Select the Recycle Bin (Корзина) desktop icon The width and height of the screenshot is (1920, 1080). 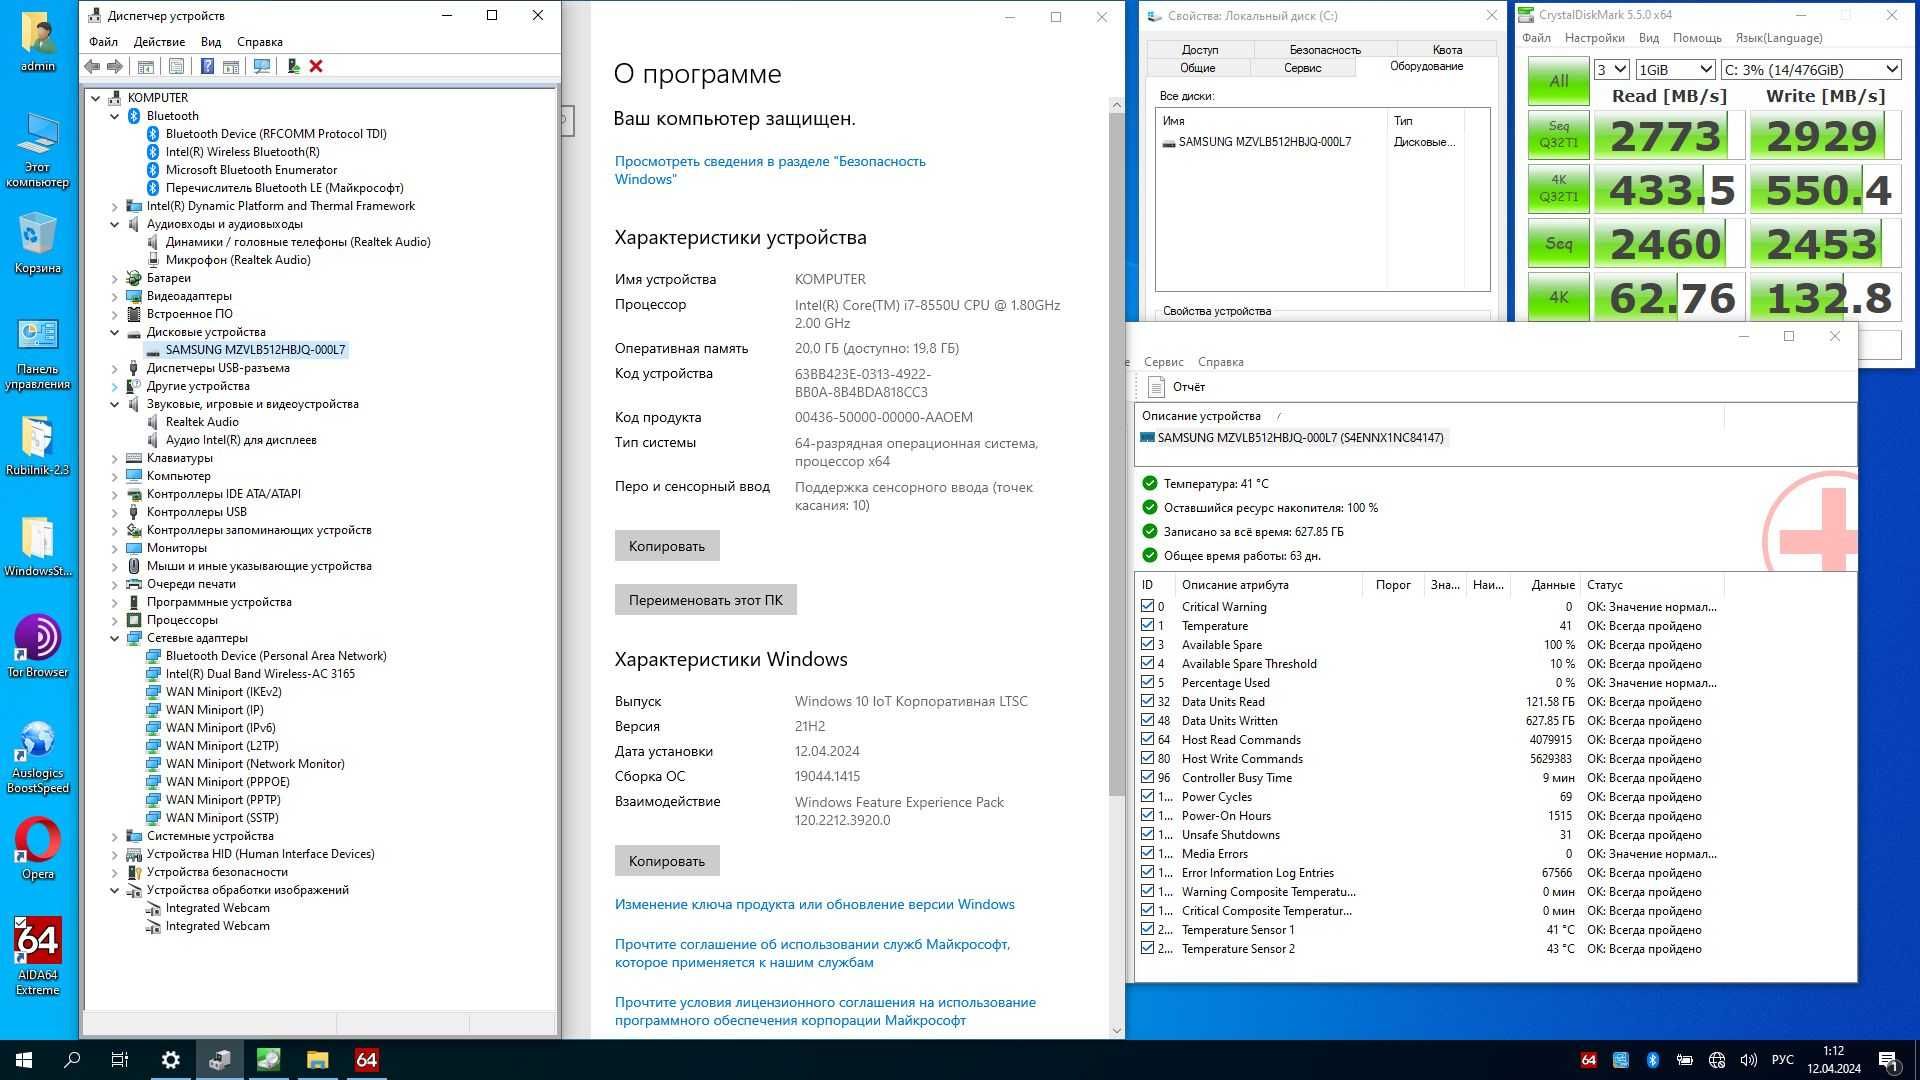[x=38, y=243]
